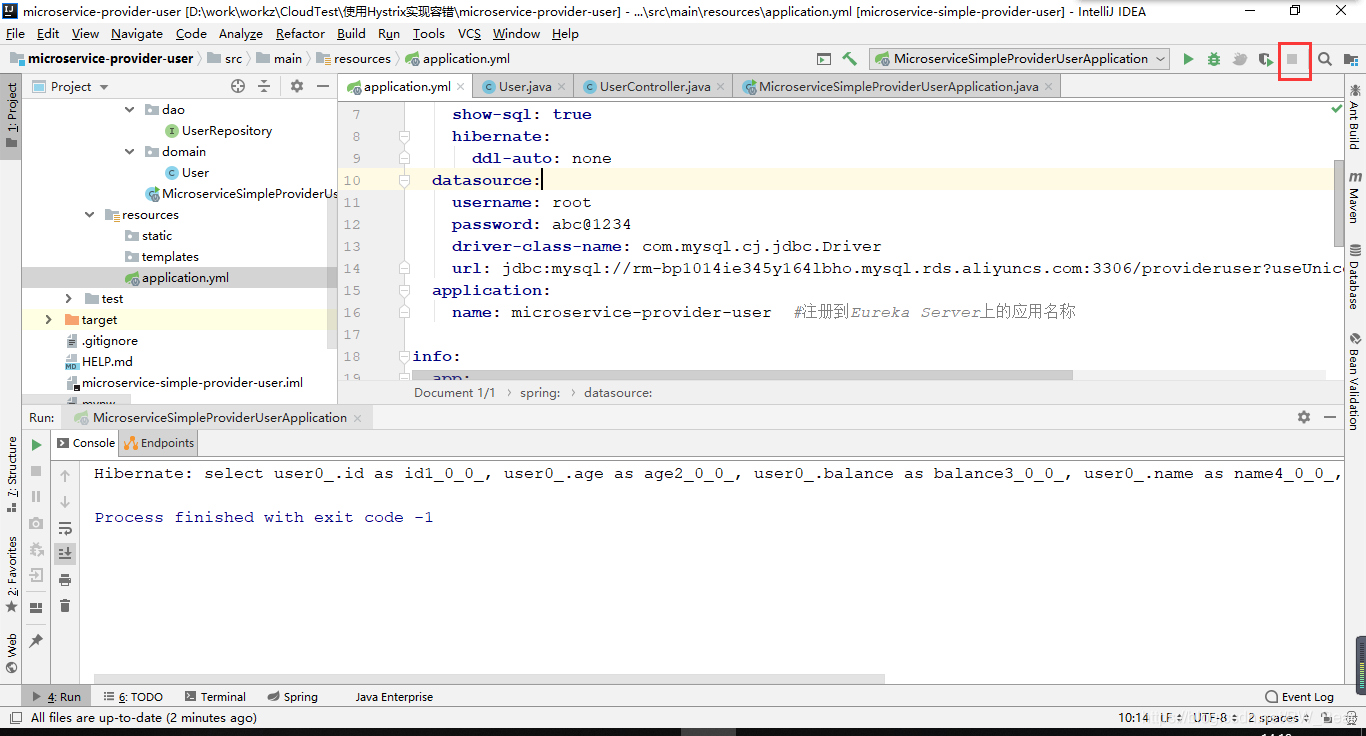Toggle soft-wrap in the console
Screen dimensions: 1366x736
click(65, 528)
